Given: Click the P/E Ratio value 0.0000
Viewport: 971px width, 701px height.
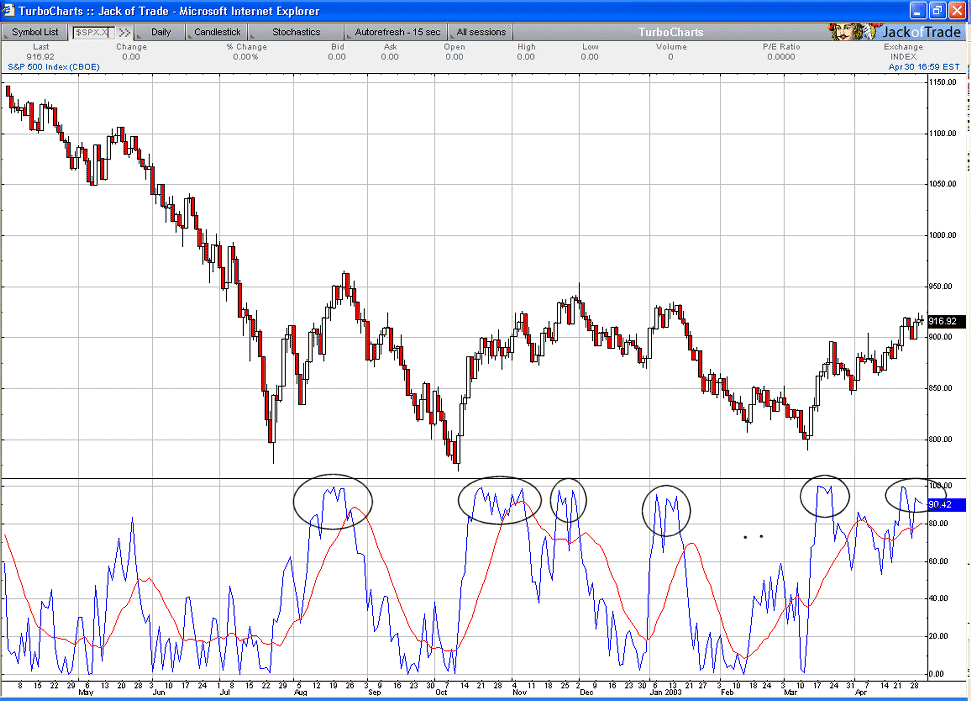Looking at the screenshot, I should (781, 57).
